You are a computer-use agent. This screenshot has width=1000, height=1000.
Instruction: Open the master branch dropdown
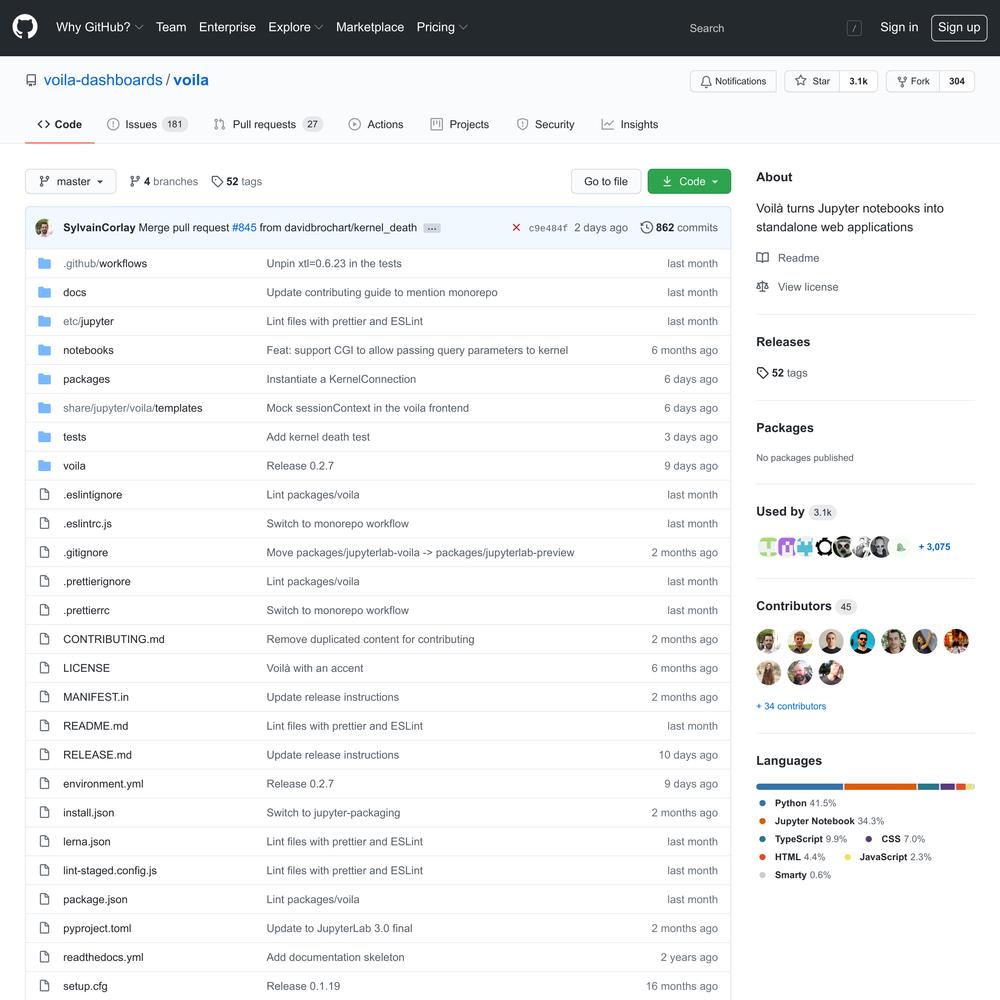click(x=71, y=182)
